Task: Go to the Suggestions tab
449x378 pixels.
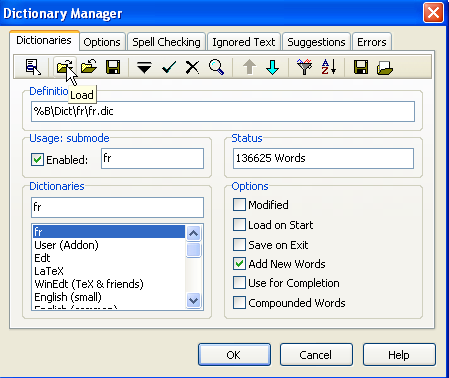Action: pyautogui.click(x=316, y=42)
